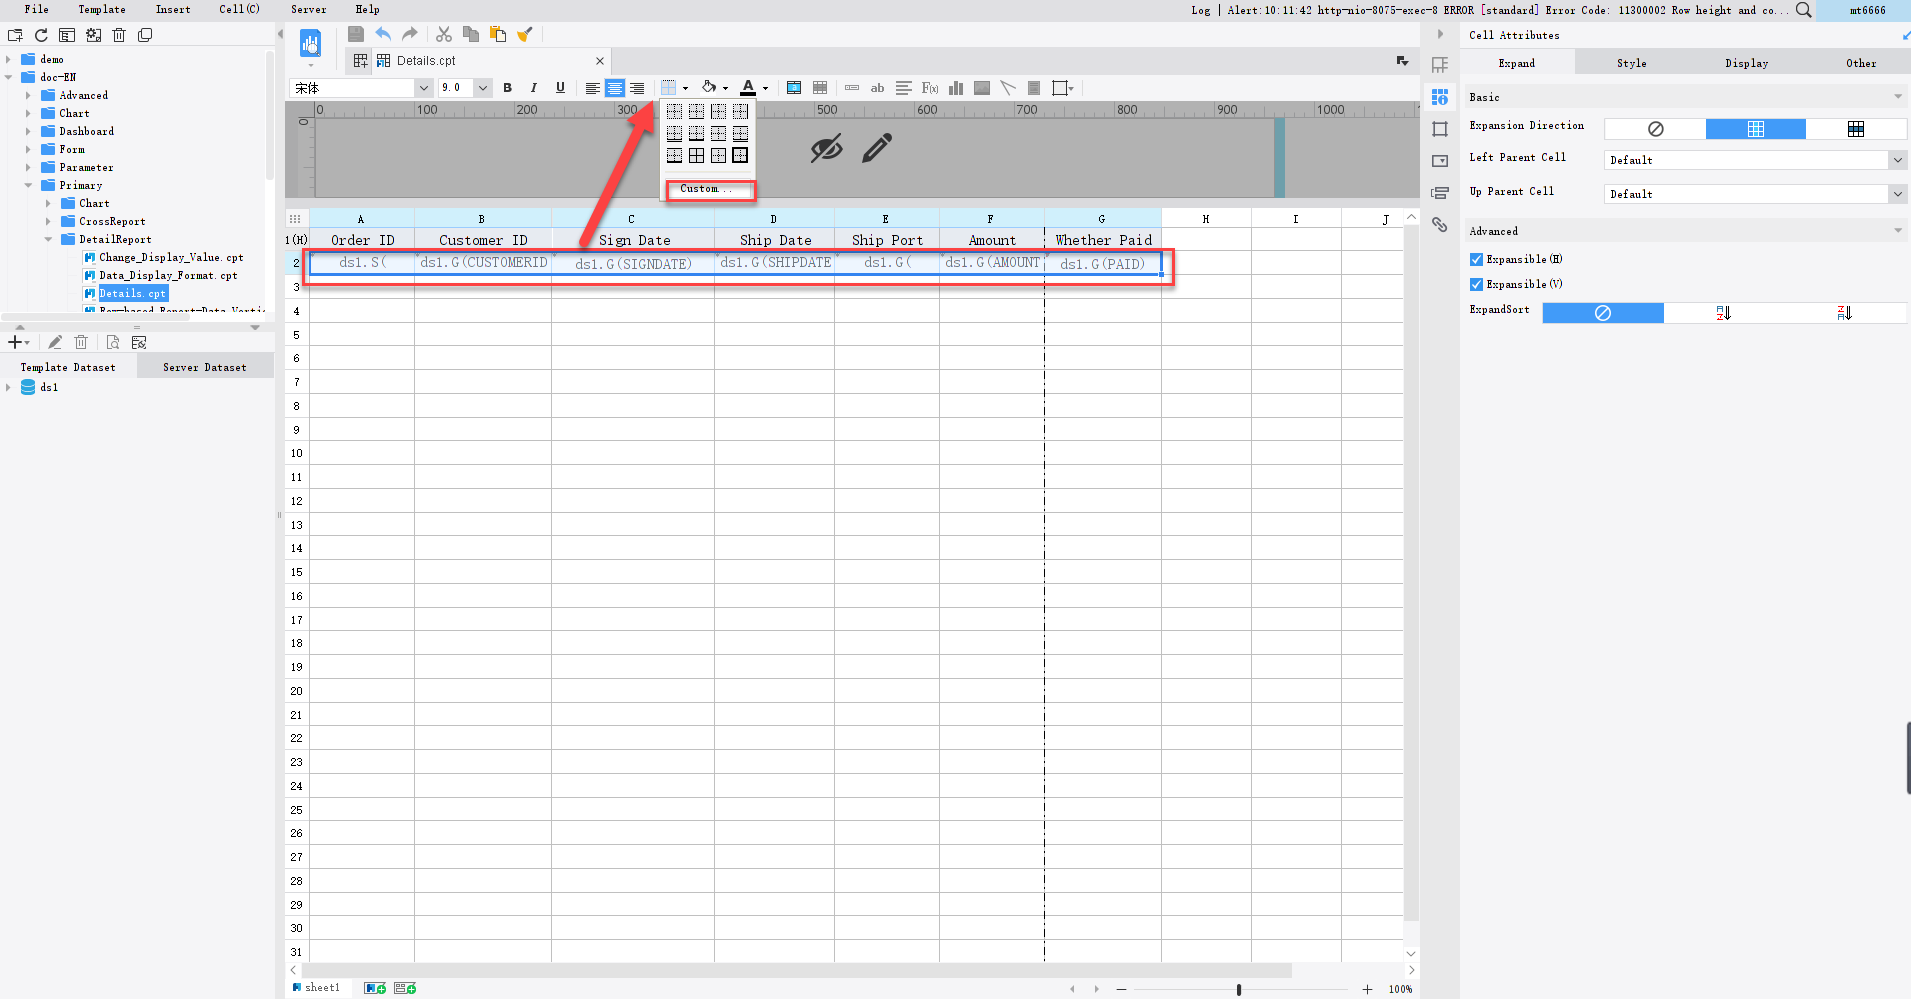
Task: Insert image cell element icon
Action: point(982,88)
